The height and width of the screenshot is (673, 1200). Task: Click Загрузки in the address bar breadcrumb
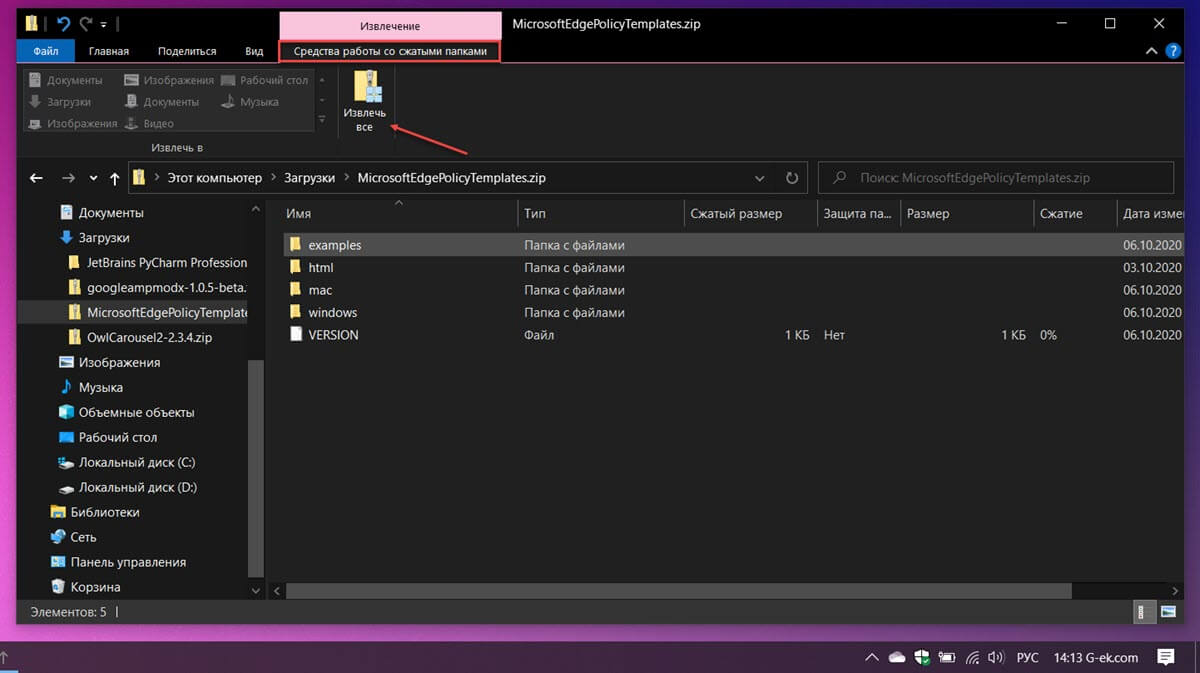coord(309,178)
